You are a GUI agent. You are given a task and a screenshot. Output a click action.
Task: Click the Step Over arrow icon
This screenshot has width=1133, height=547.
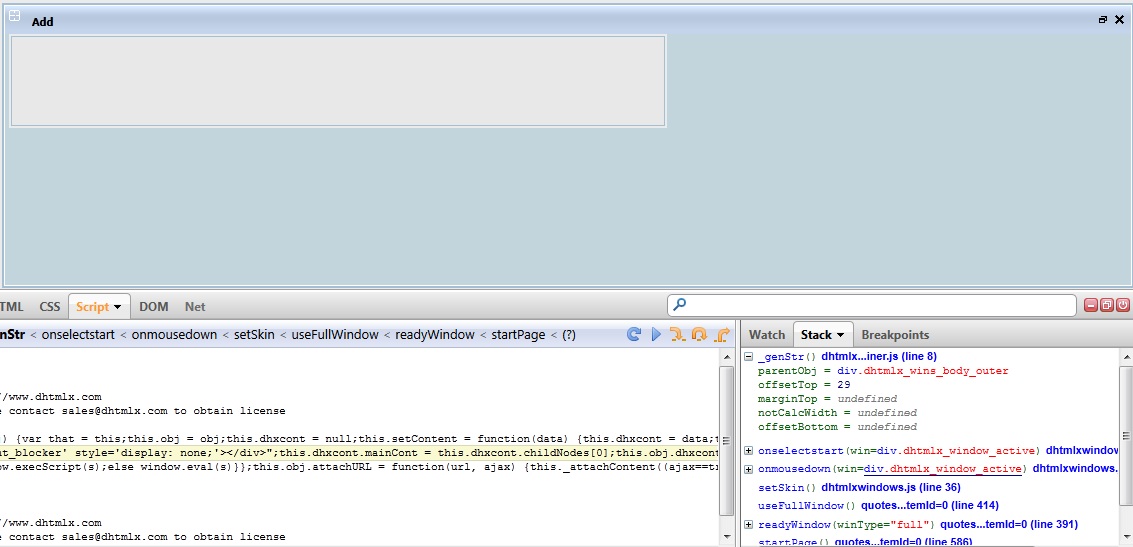[699, 334]
